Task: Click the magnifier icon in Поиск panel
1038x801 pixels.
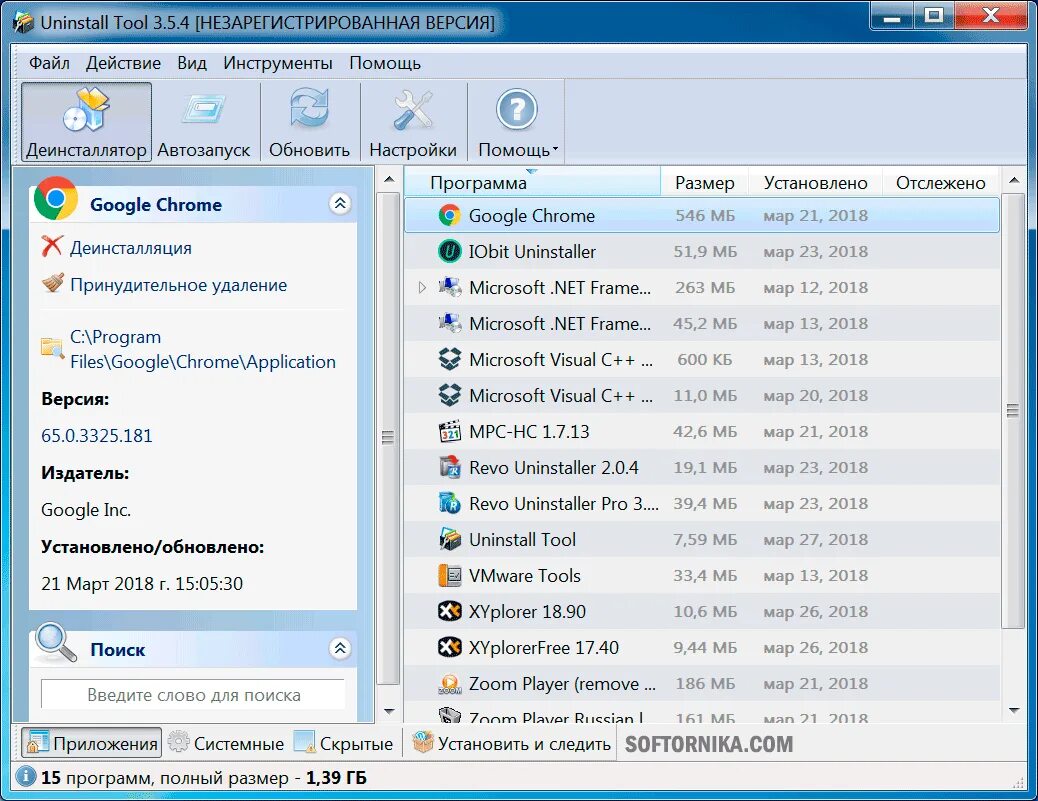Action: (x=56, y=643)
